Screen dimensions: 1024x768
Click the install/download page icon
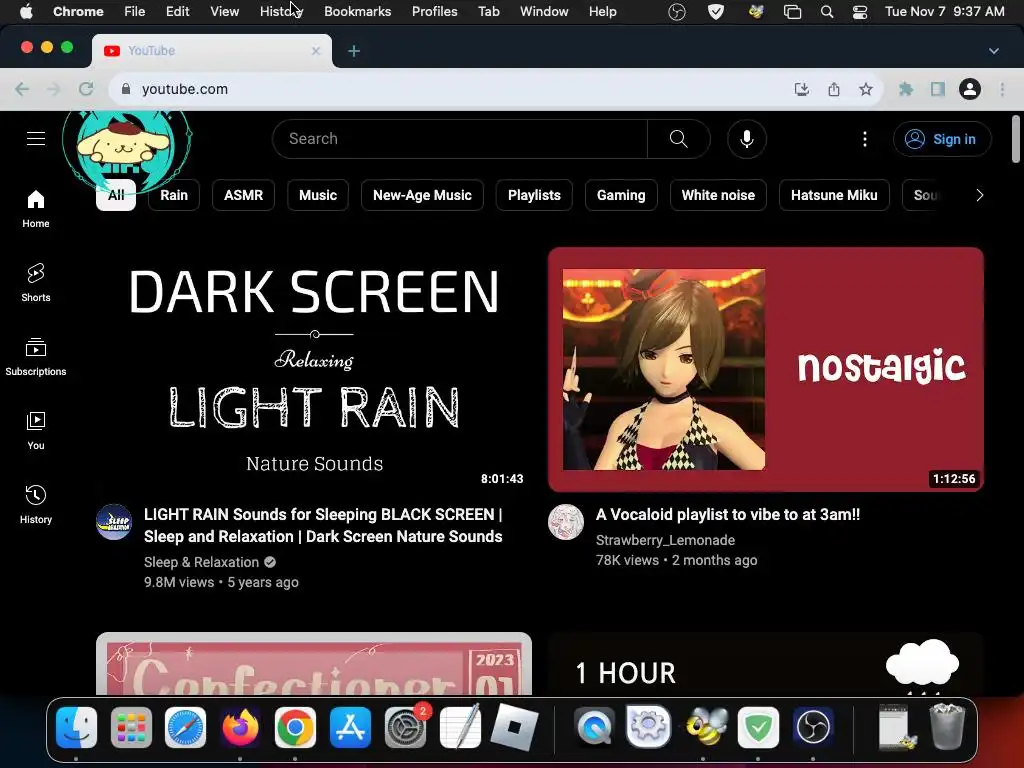[801, 89]
